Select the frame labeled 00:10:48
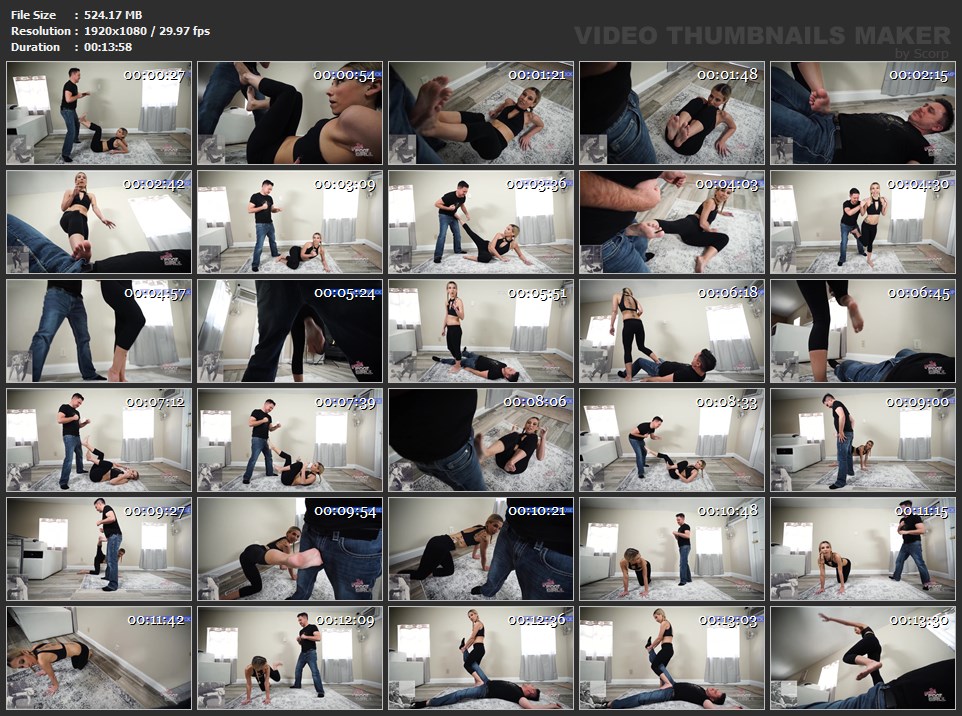Viewport: 962px width, 716px height. pos(672,549)
